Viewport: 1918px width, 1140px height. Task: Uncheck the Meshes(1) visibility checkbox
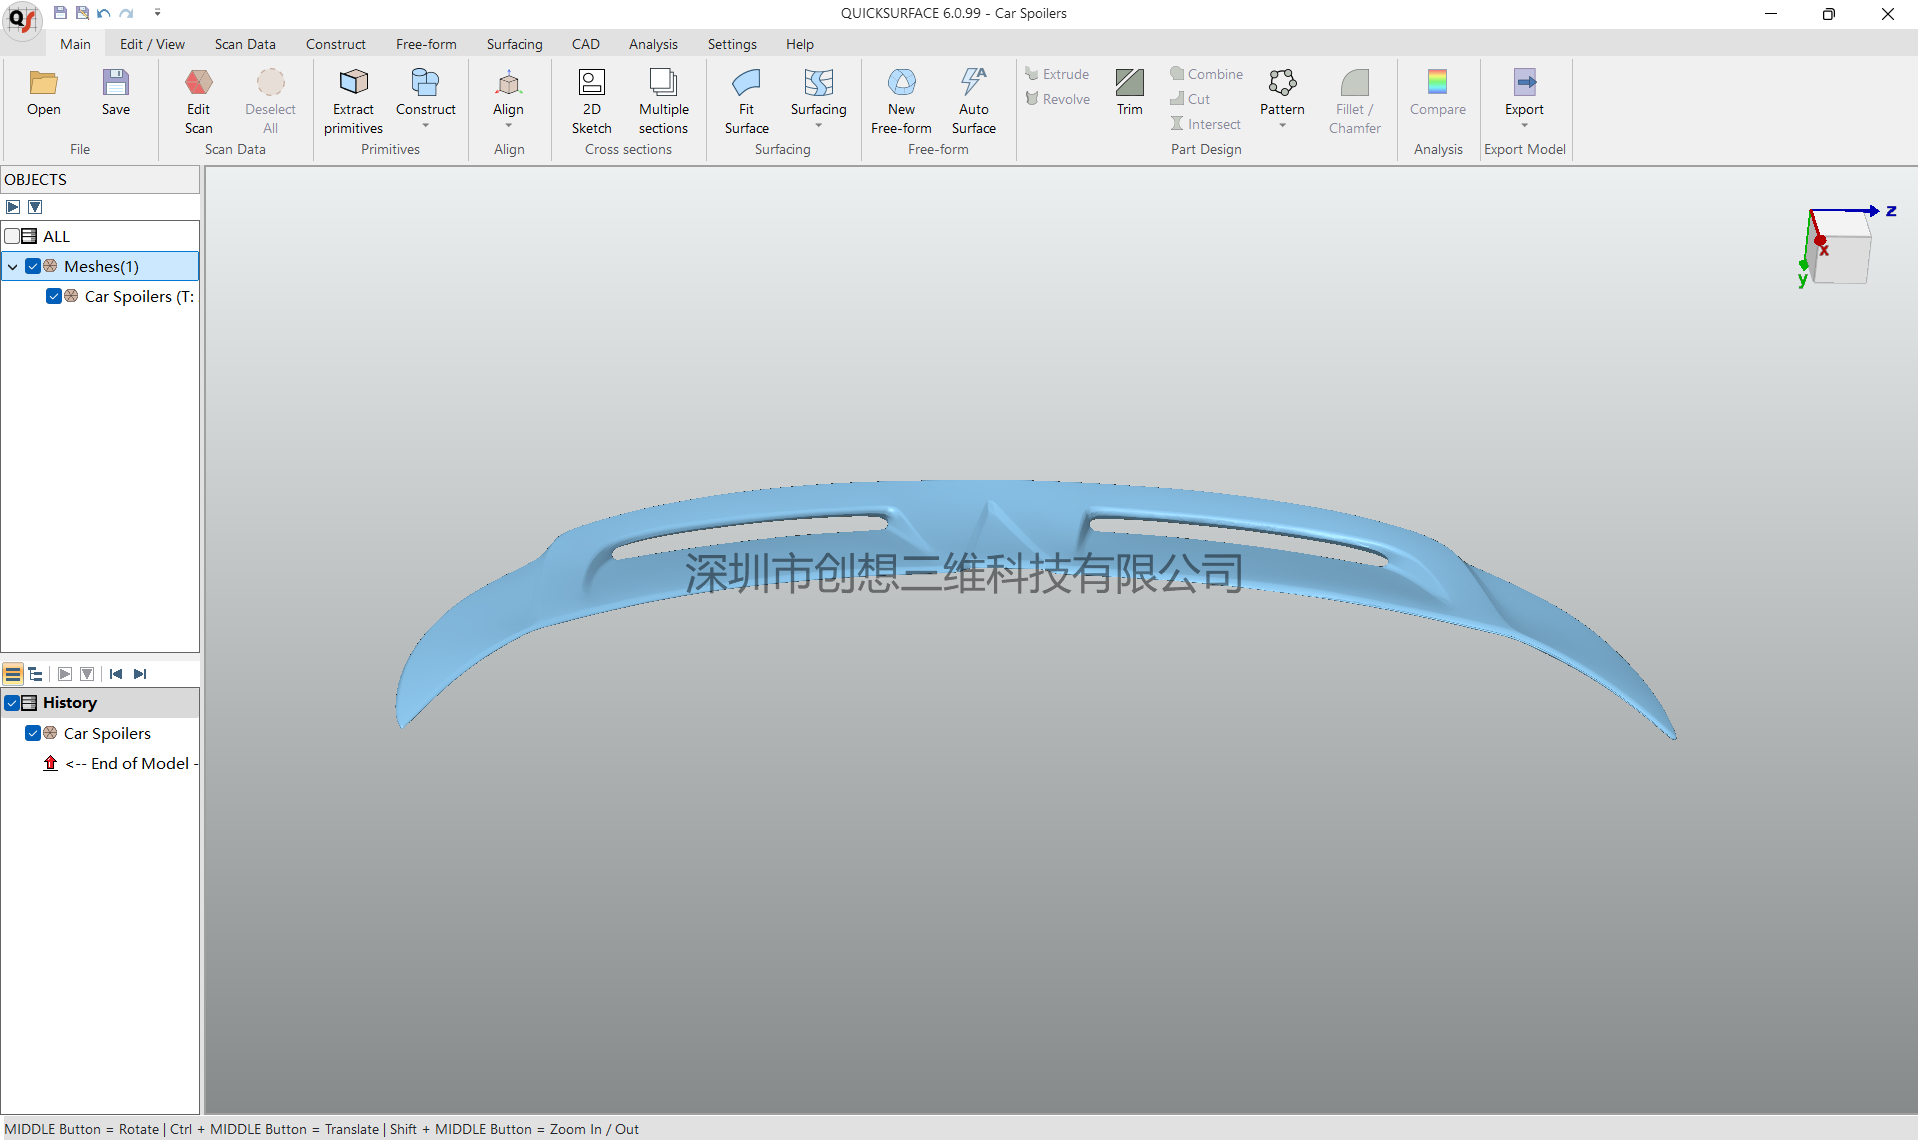coord(33,266)
